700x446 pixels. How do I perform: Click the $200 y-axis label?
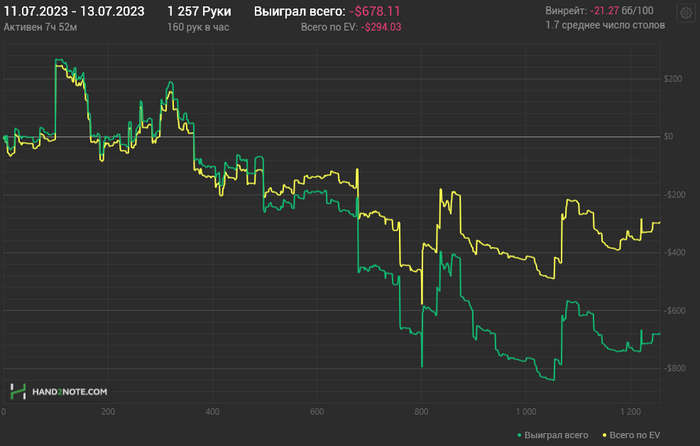(x=673, y=79)
